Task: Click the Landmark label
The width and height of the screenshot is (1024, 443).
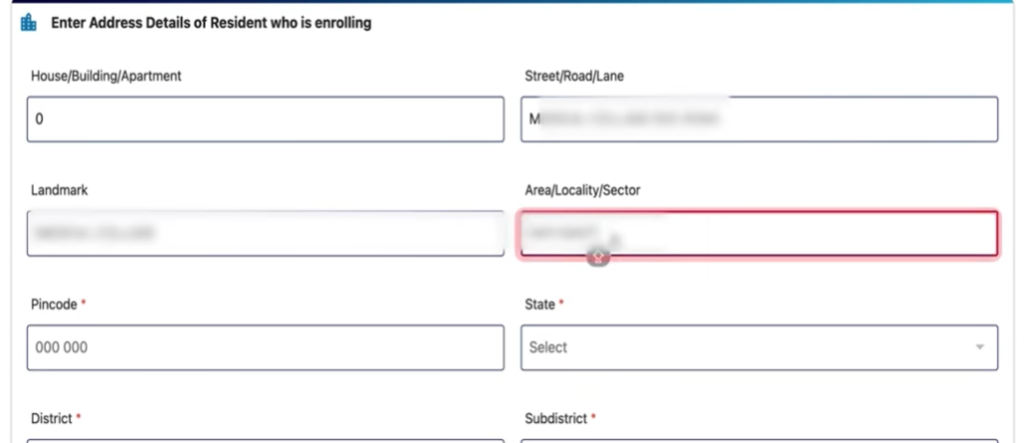Action: click(59, 190)
